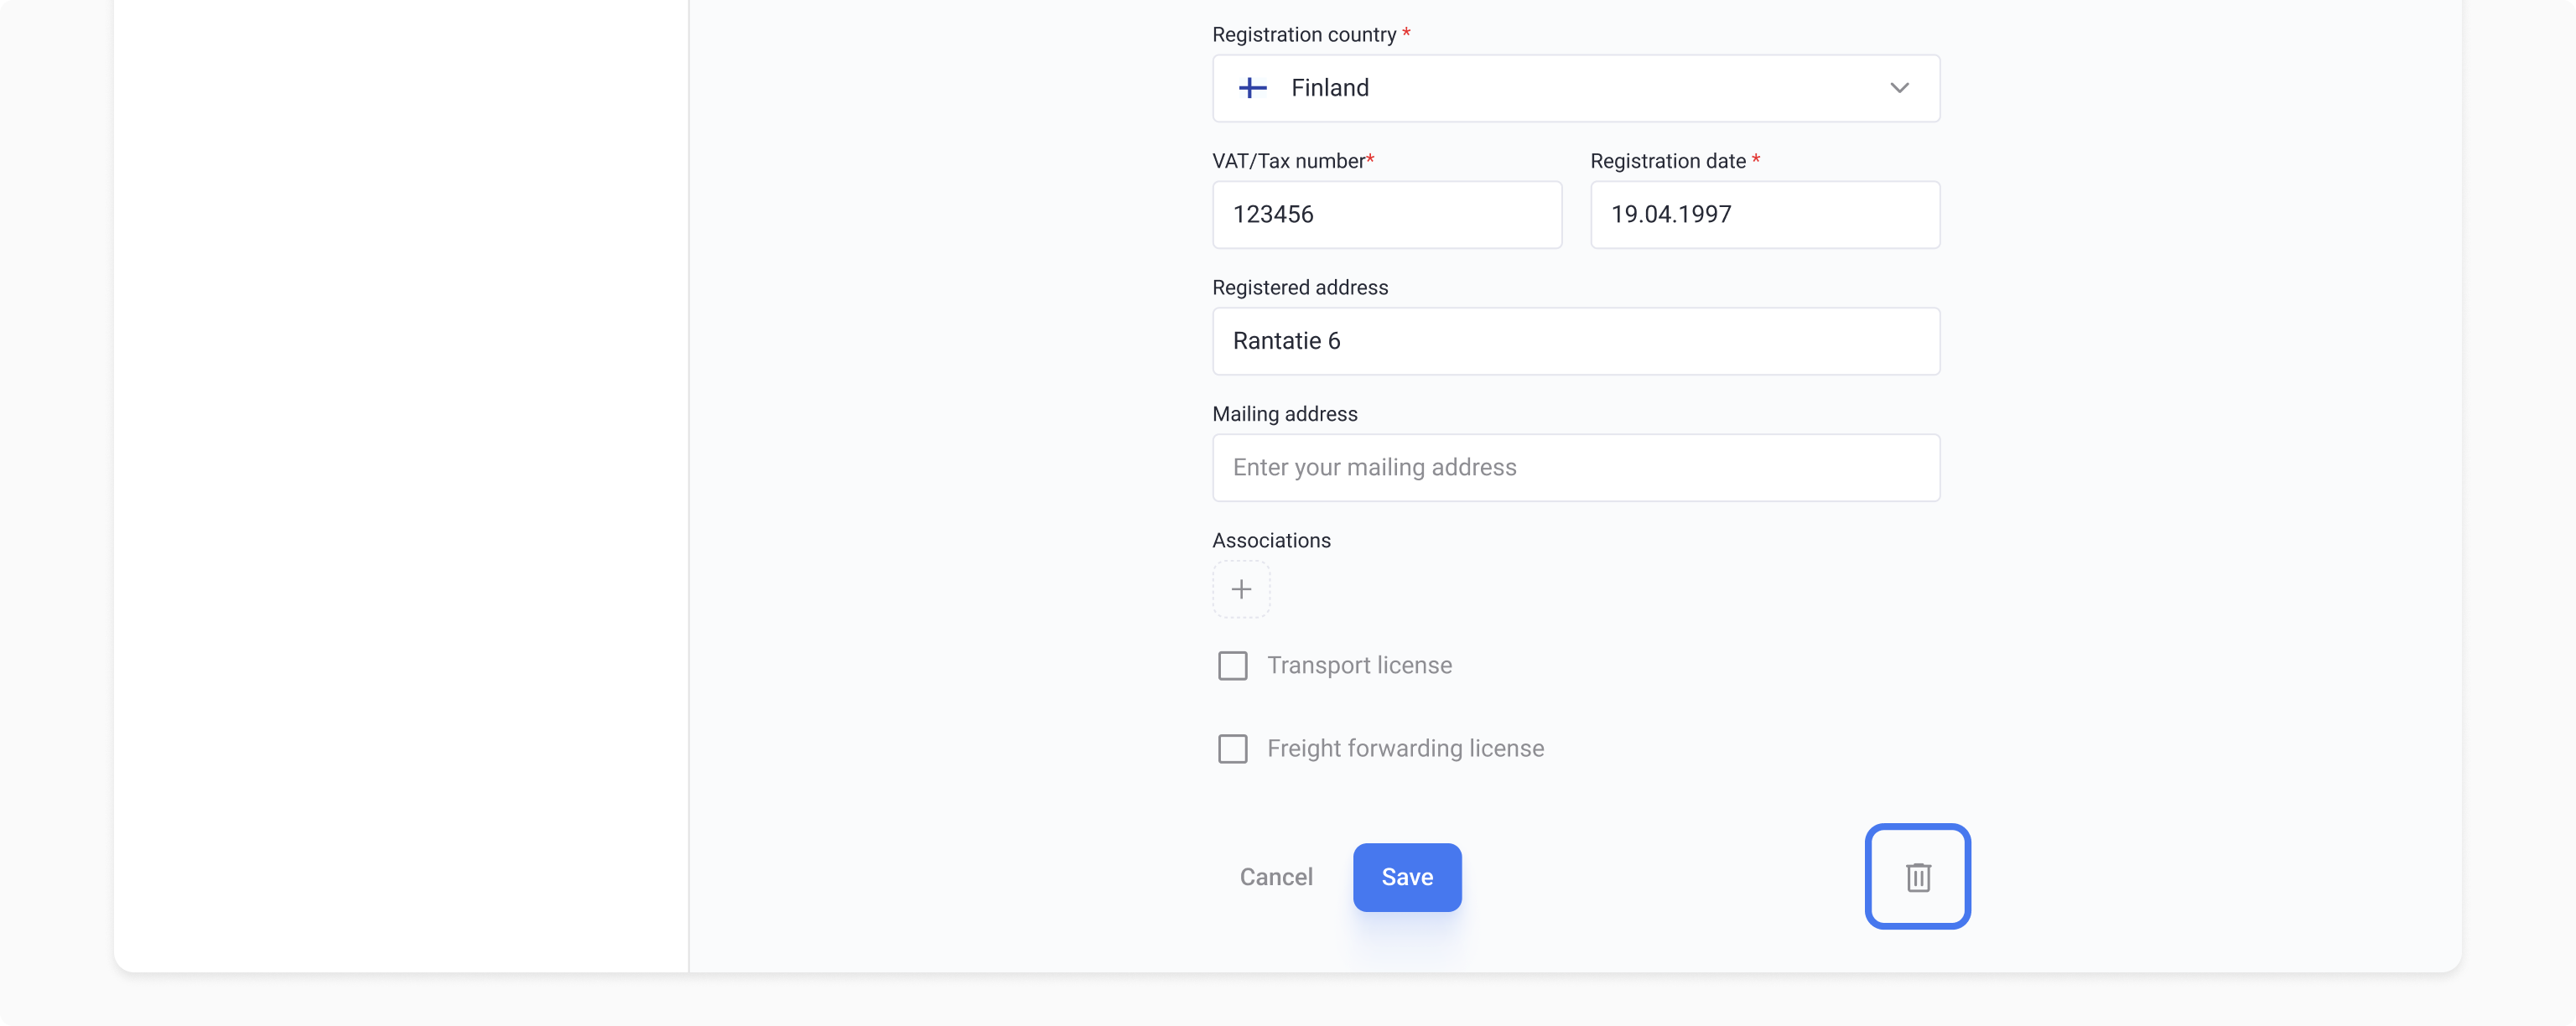
Task: Click the Associations heading label
Action: (x=1271, y=541)
